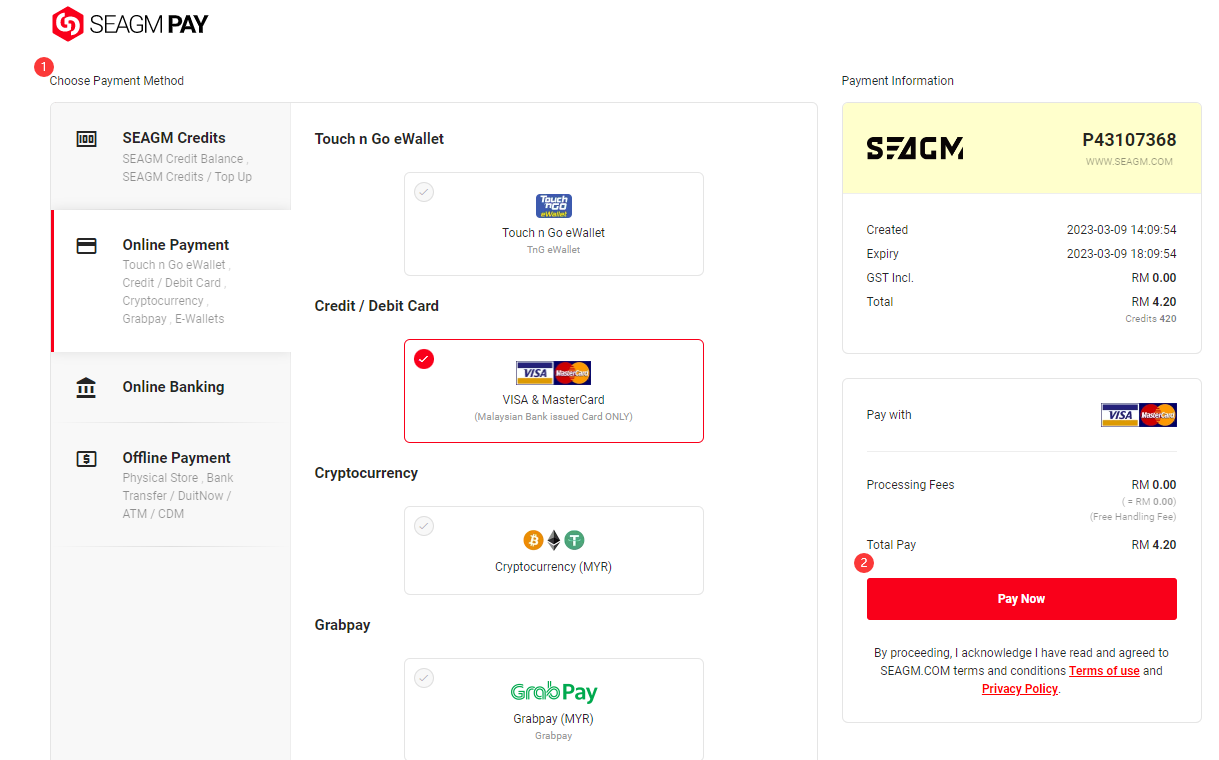The height and width of the screenshot is (760, 1219).
Task: Click the Credit / Debit Card section heading
Action: coord(377,306)
